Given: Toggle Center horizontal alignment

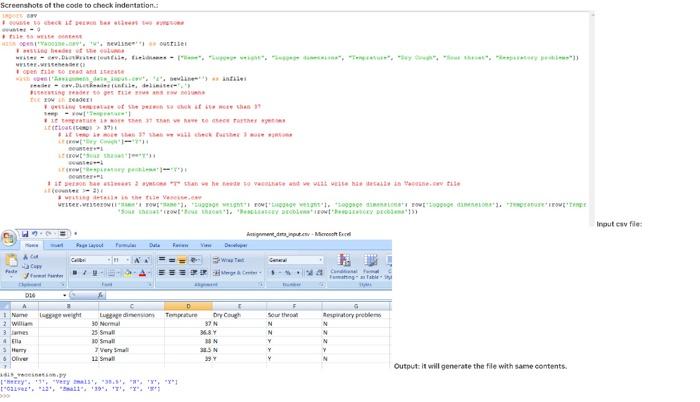Looking at the screenshot, I should pyautogui.click(x=172, y=272).
